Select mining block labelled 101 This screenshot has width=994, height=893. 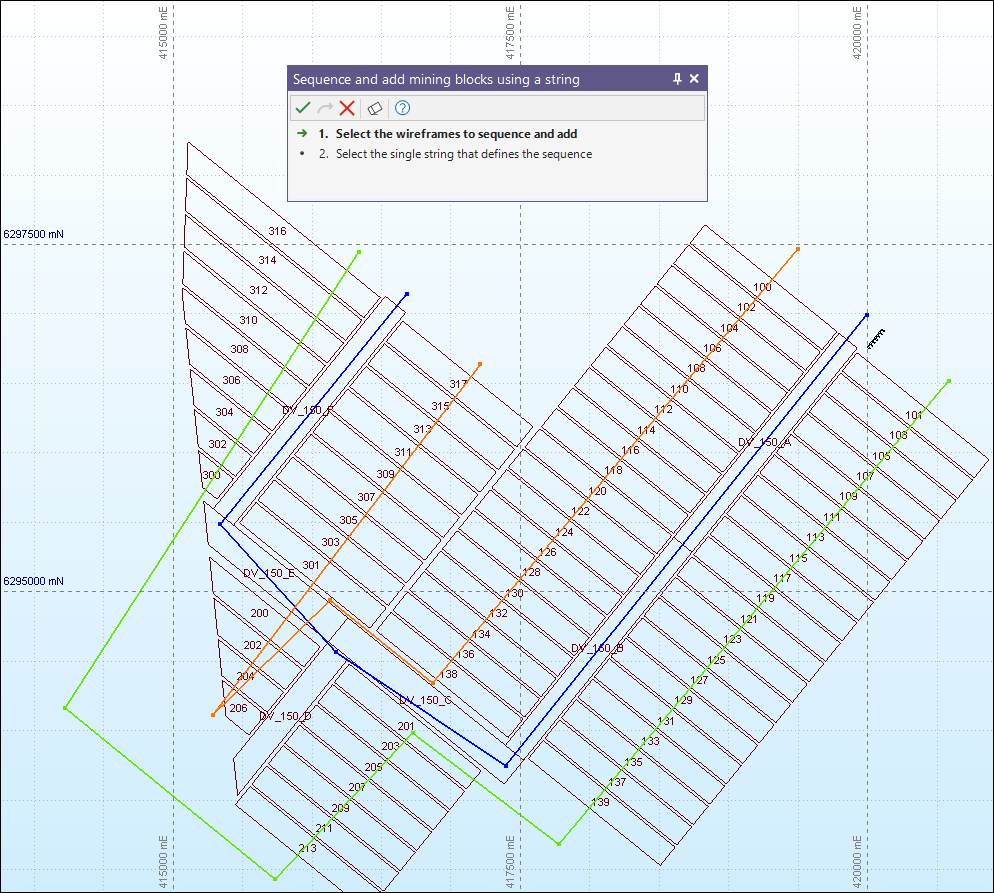(x=913, y=415)
